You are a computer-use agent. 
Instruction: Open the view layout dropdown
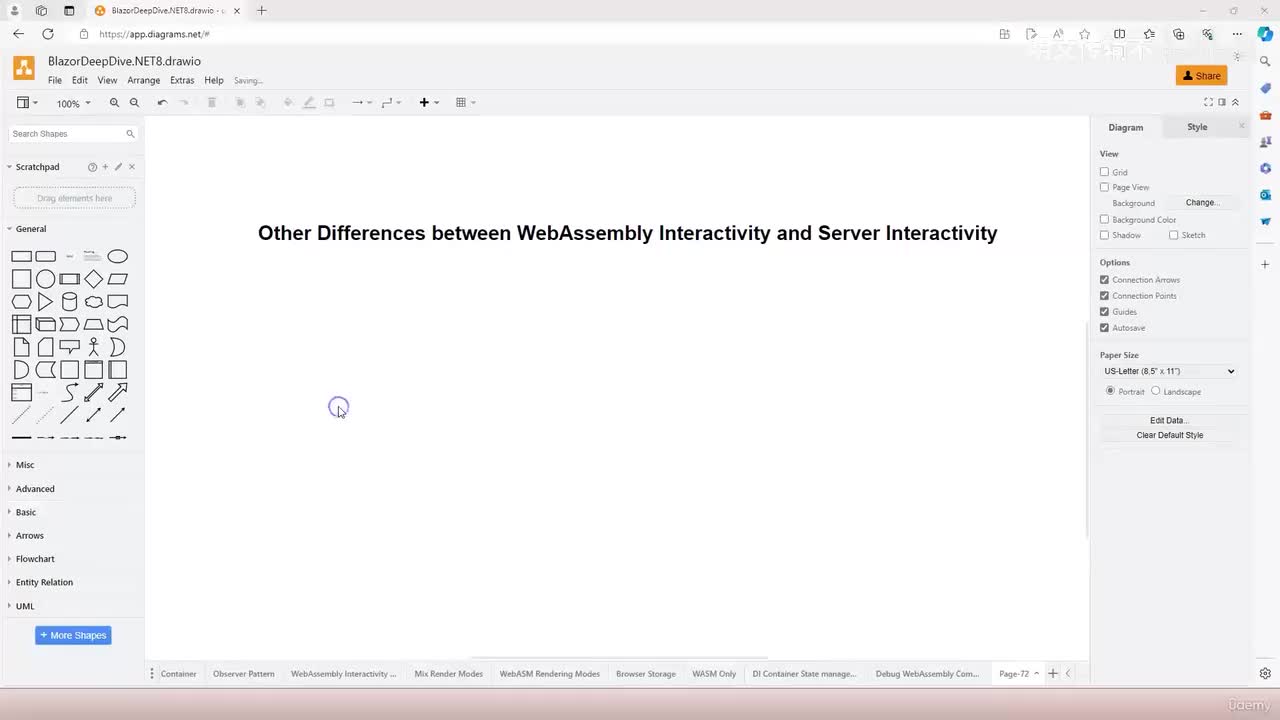[x=27, y=103]
